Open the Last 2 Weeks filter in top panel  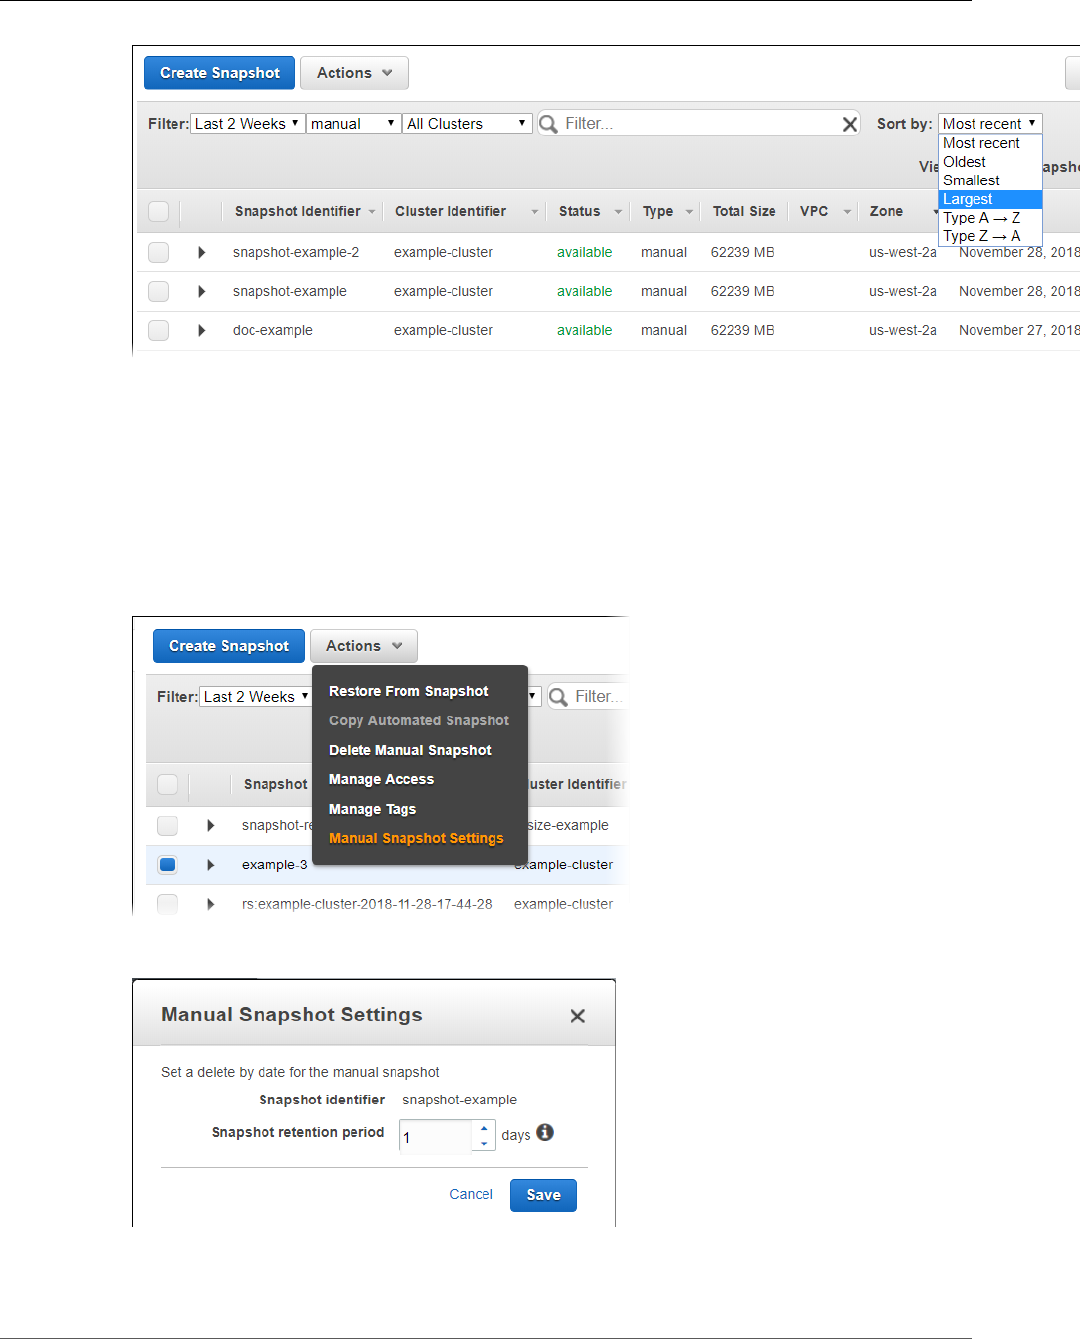247,124
